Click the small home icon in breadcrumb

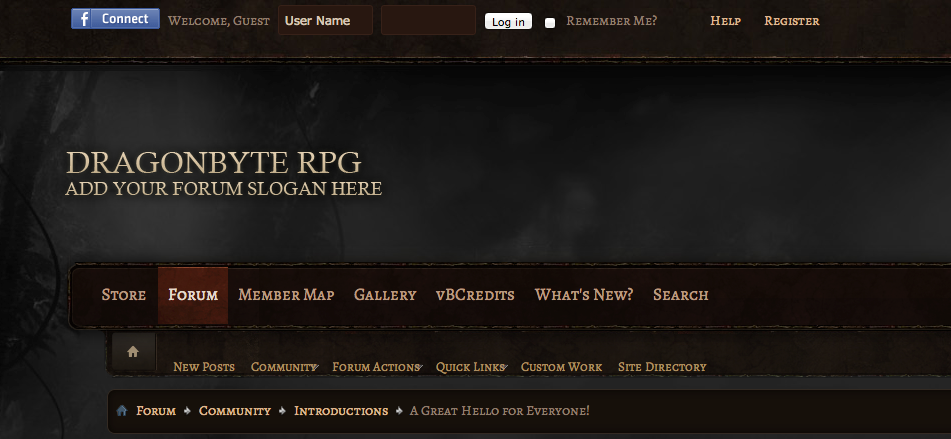[x=122, y=411]
